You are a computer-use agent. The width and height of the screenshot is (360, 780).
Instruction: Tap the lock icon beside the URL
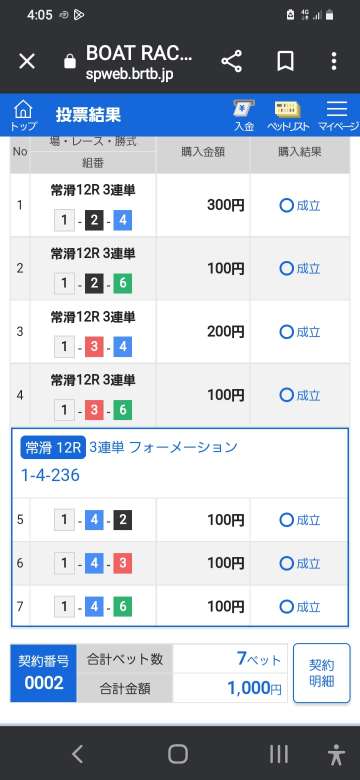tap(70, 62)
